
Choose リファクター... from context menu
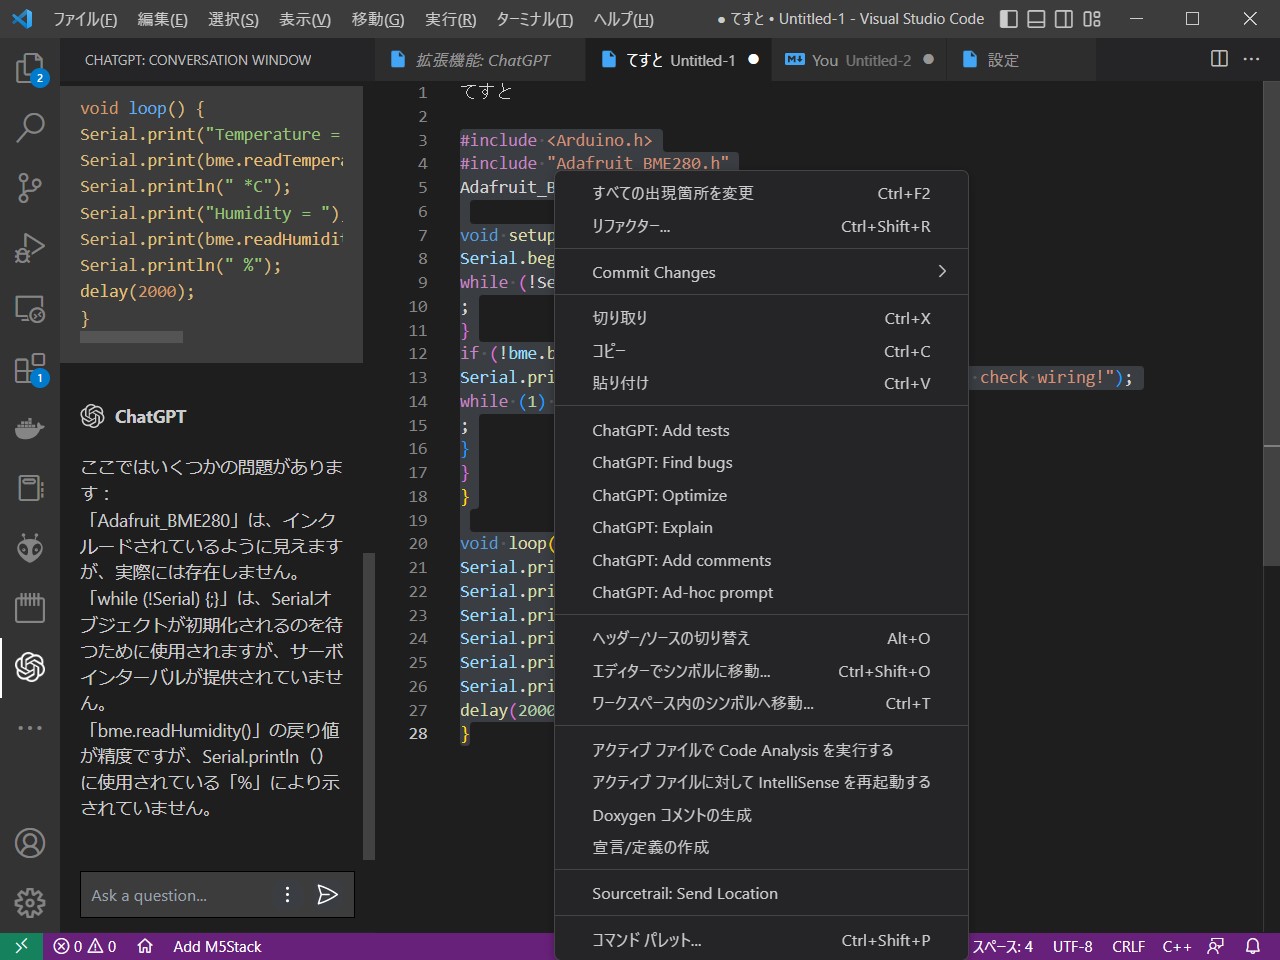pyautogui.click(x=762, y=226)
